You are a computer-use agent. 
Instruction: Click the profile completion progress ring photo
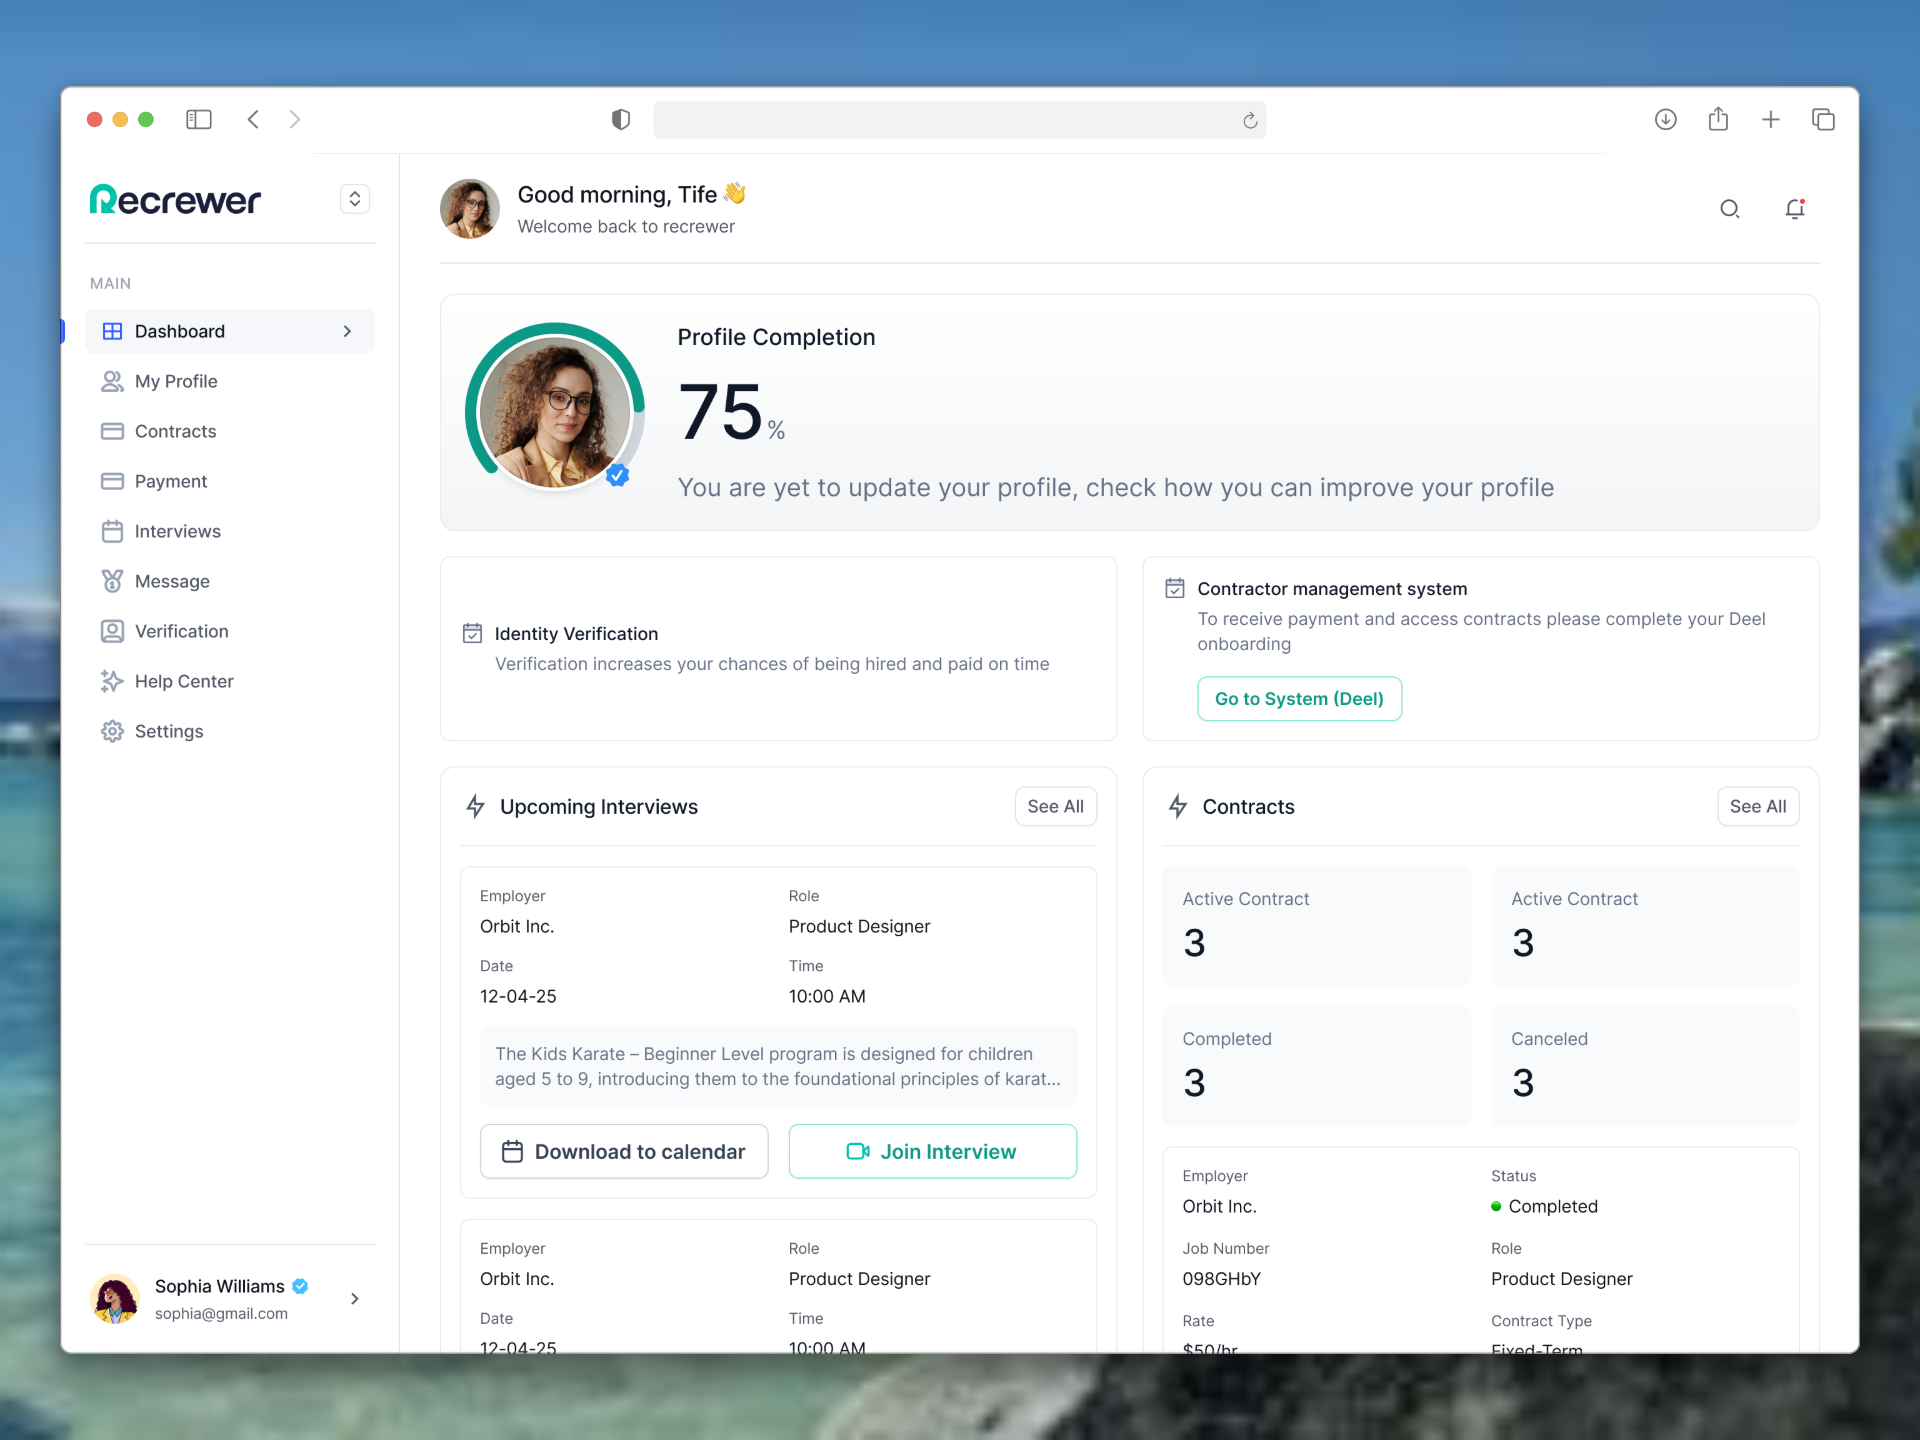tap(554, 412)
